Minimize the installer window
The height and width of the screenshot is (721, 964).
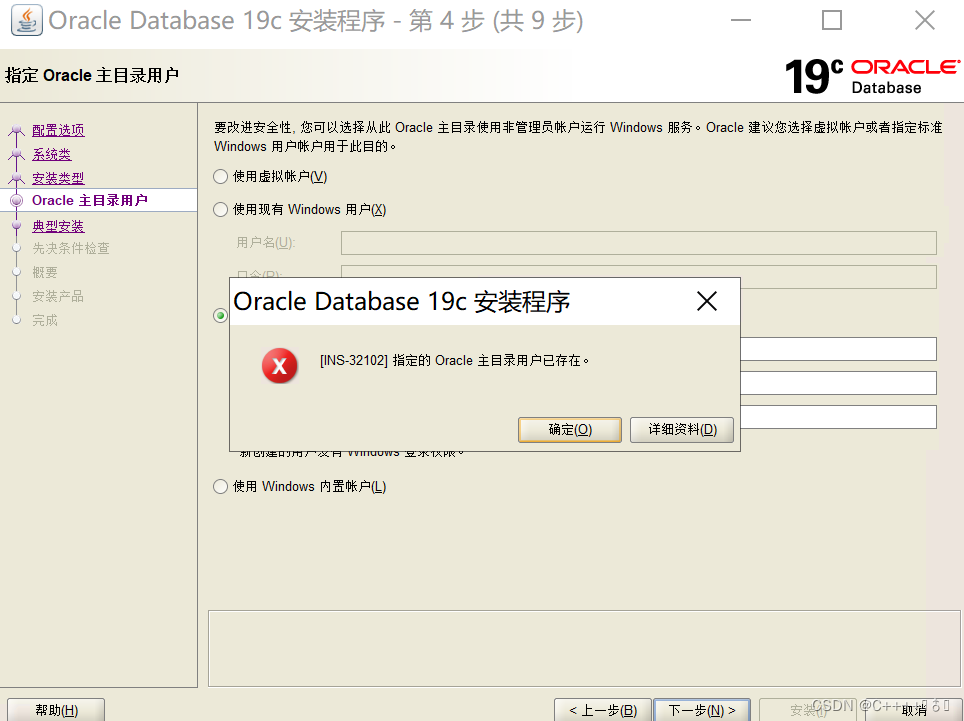coord(741,20)
